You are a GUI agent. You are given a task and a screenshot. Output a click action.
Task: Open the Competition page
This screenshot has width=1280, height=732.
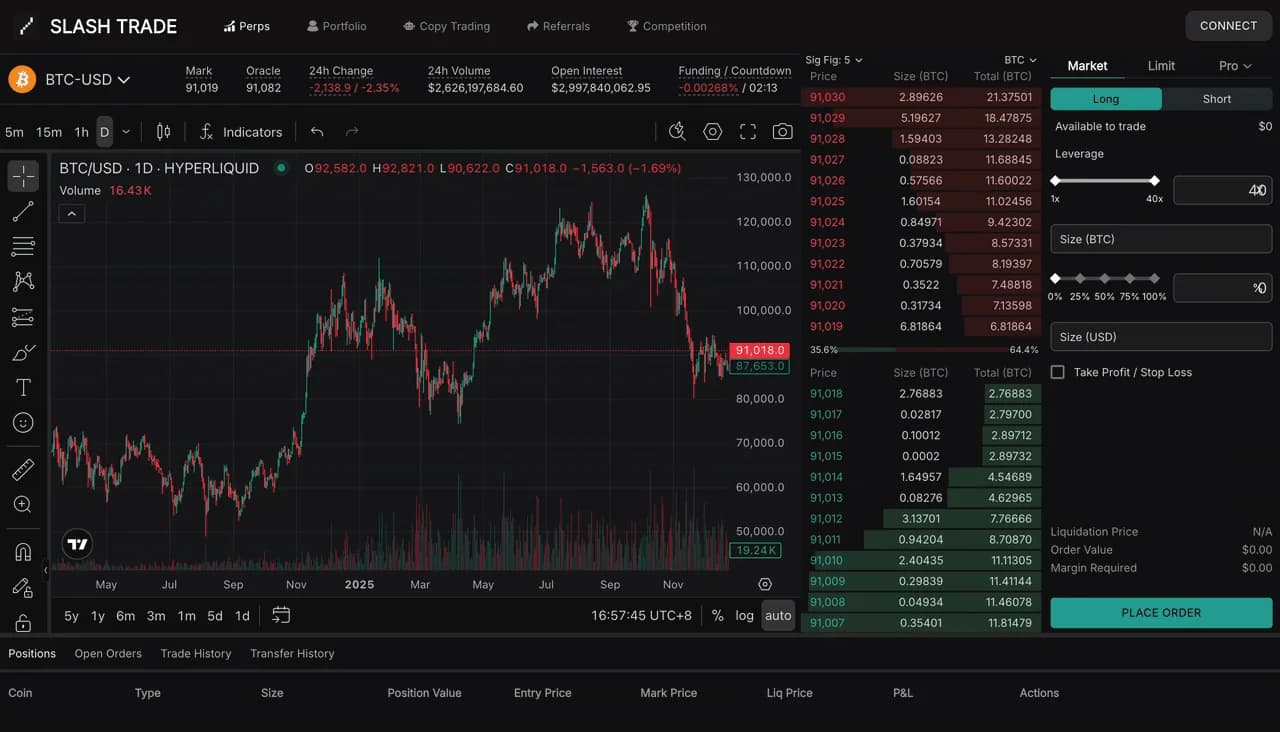point(667,26)
